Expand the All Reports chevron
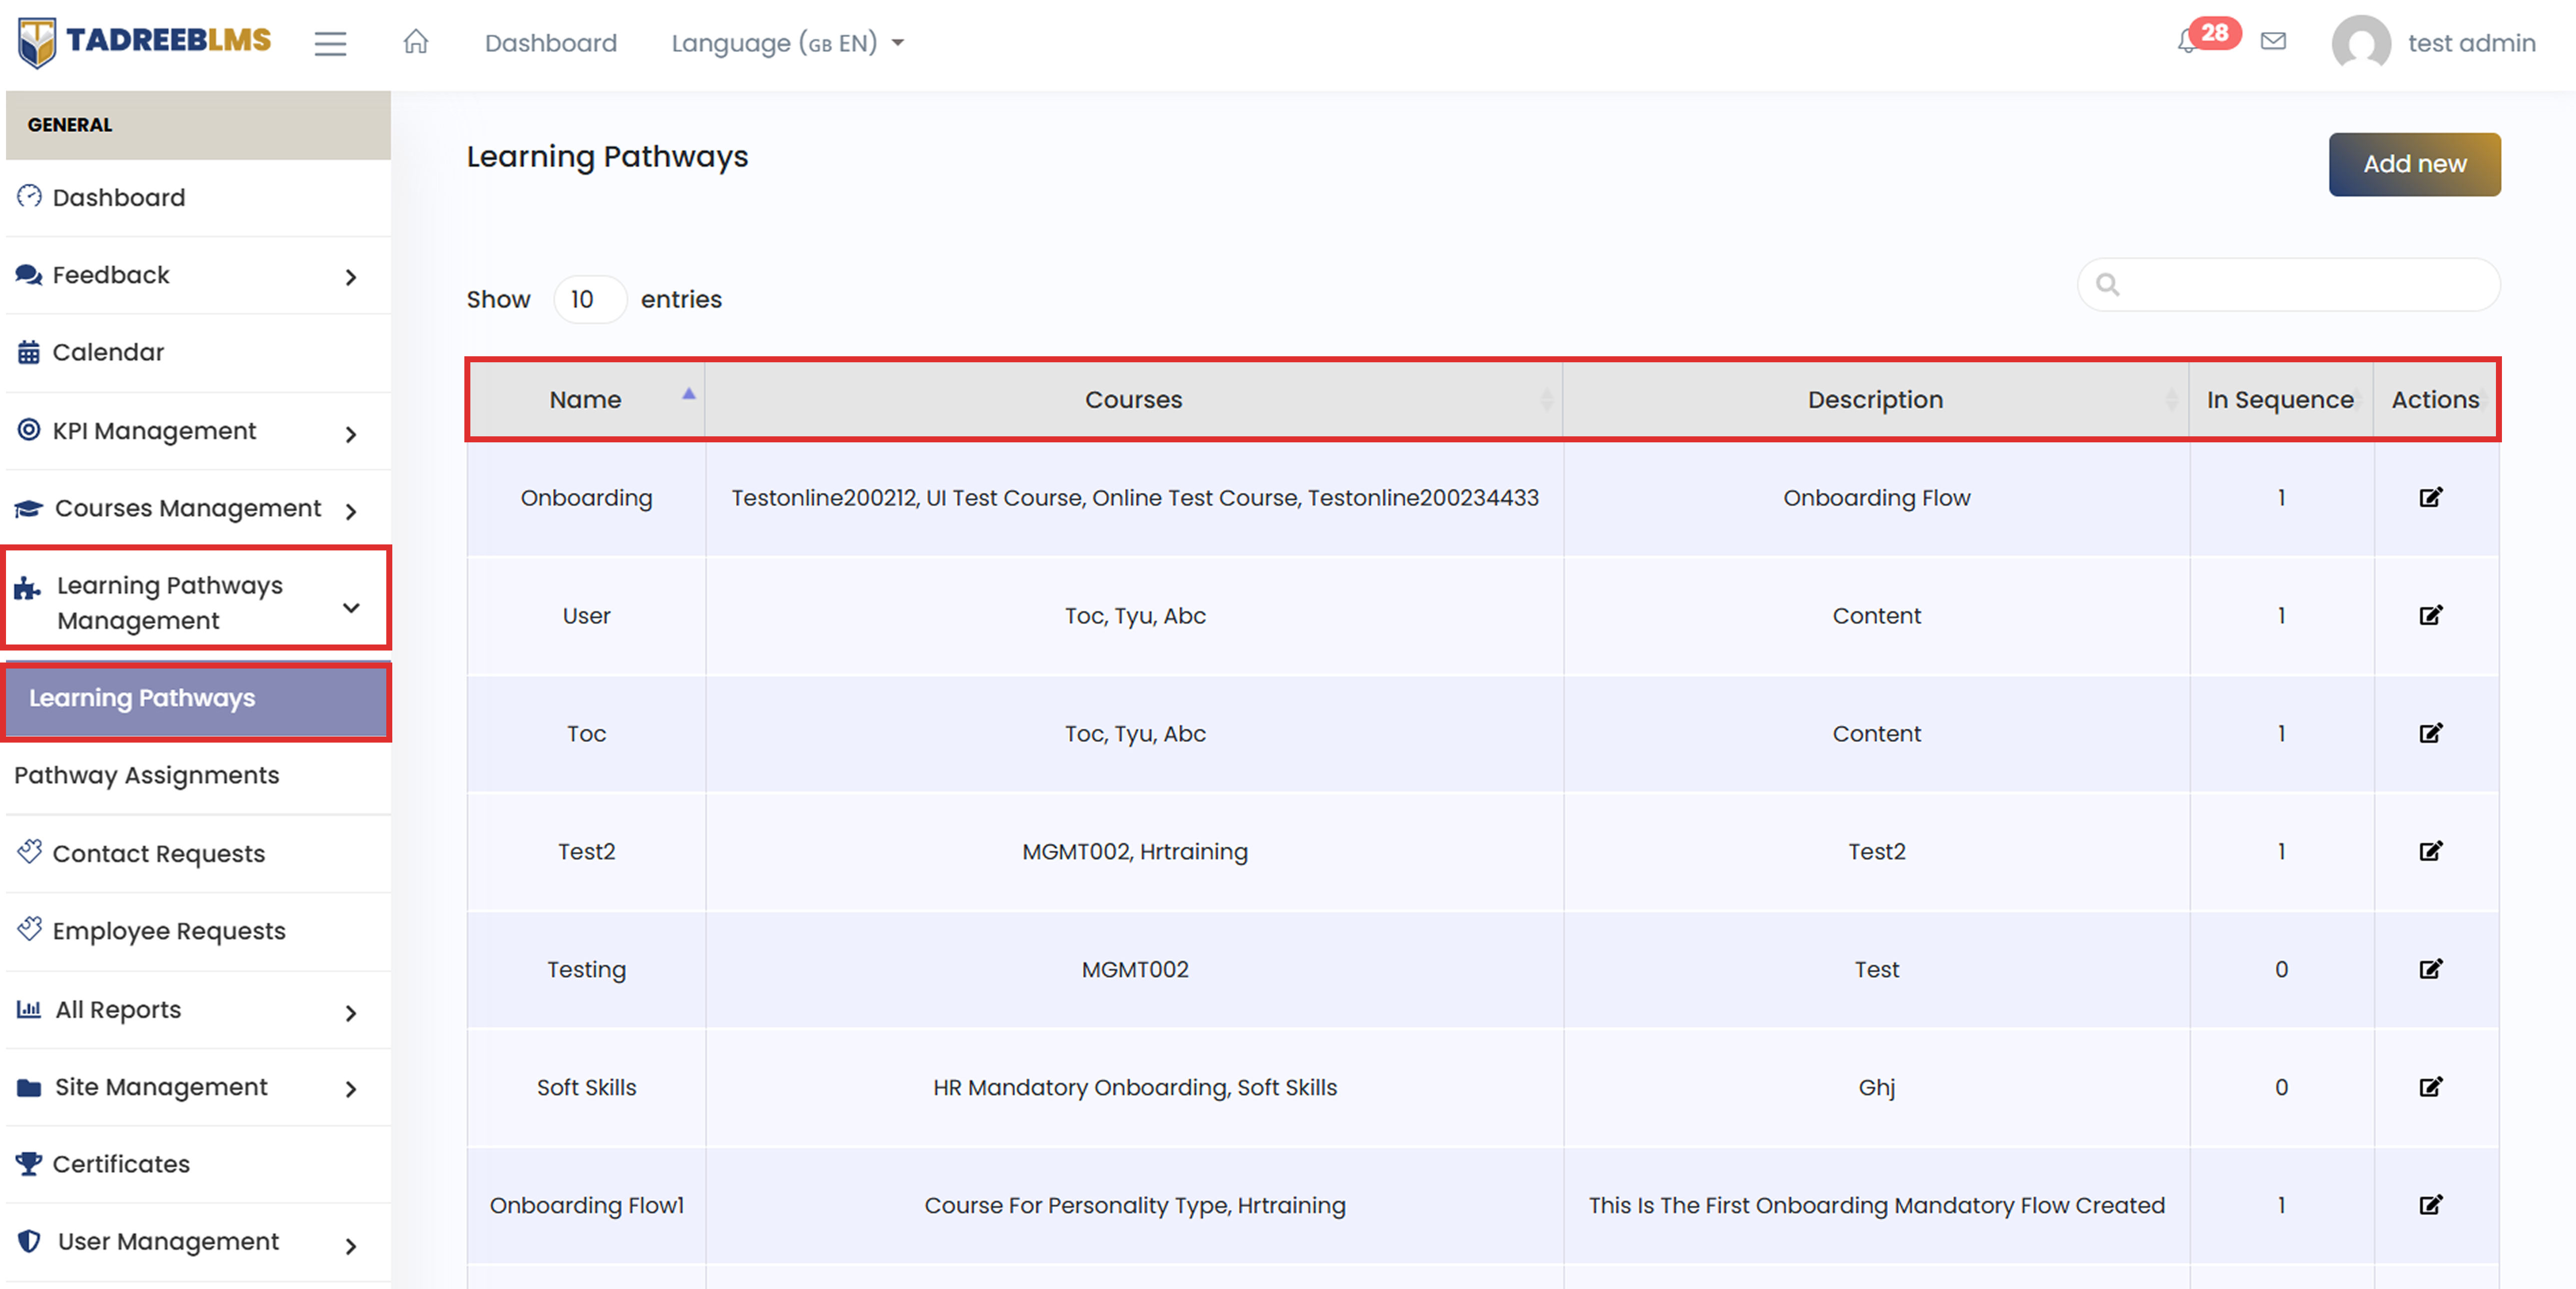This screenshot has width=2576, height=1289. point(350,1013)
